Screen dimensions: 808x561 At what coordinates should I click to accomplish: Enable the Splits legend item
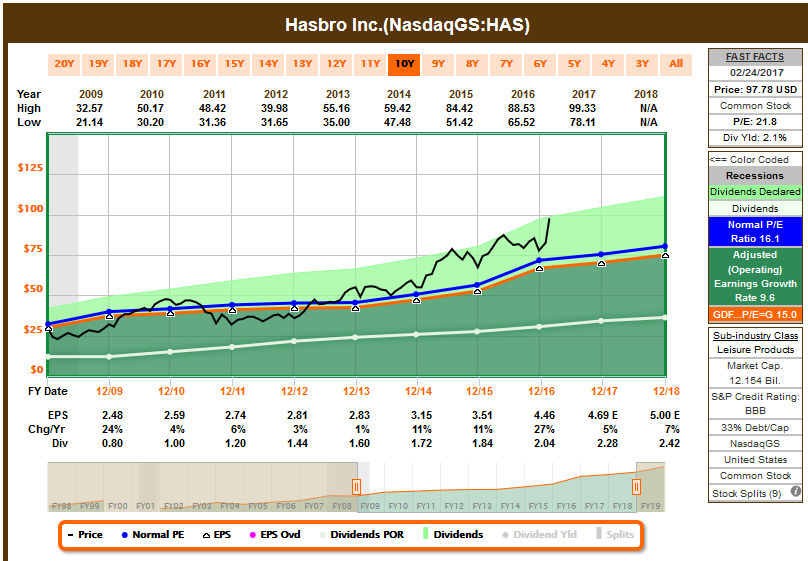pos(615,534)
